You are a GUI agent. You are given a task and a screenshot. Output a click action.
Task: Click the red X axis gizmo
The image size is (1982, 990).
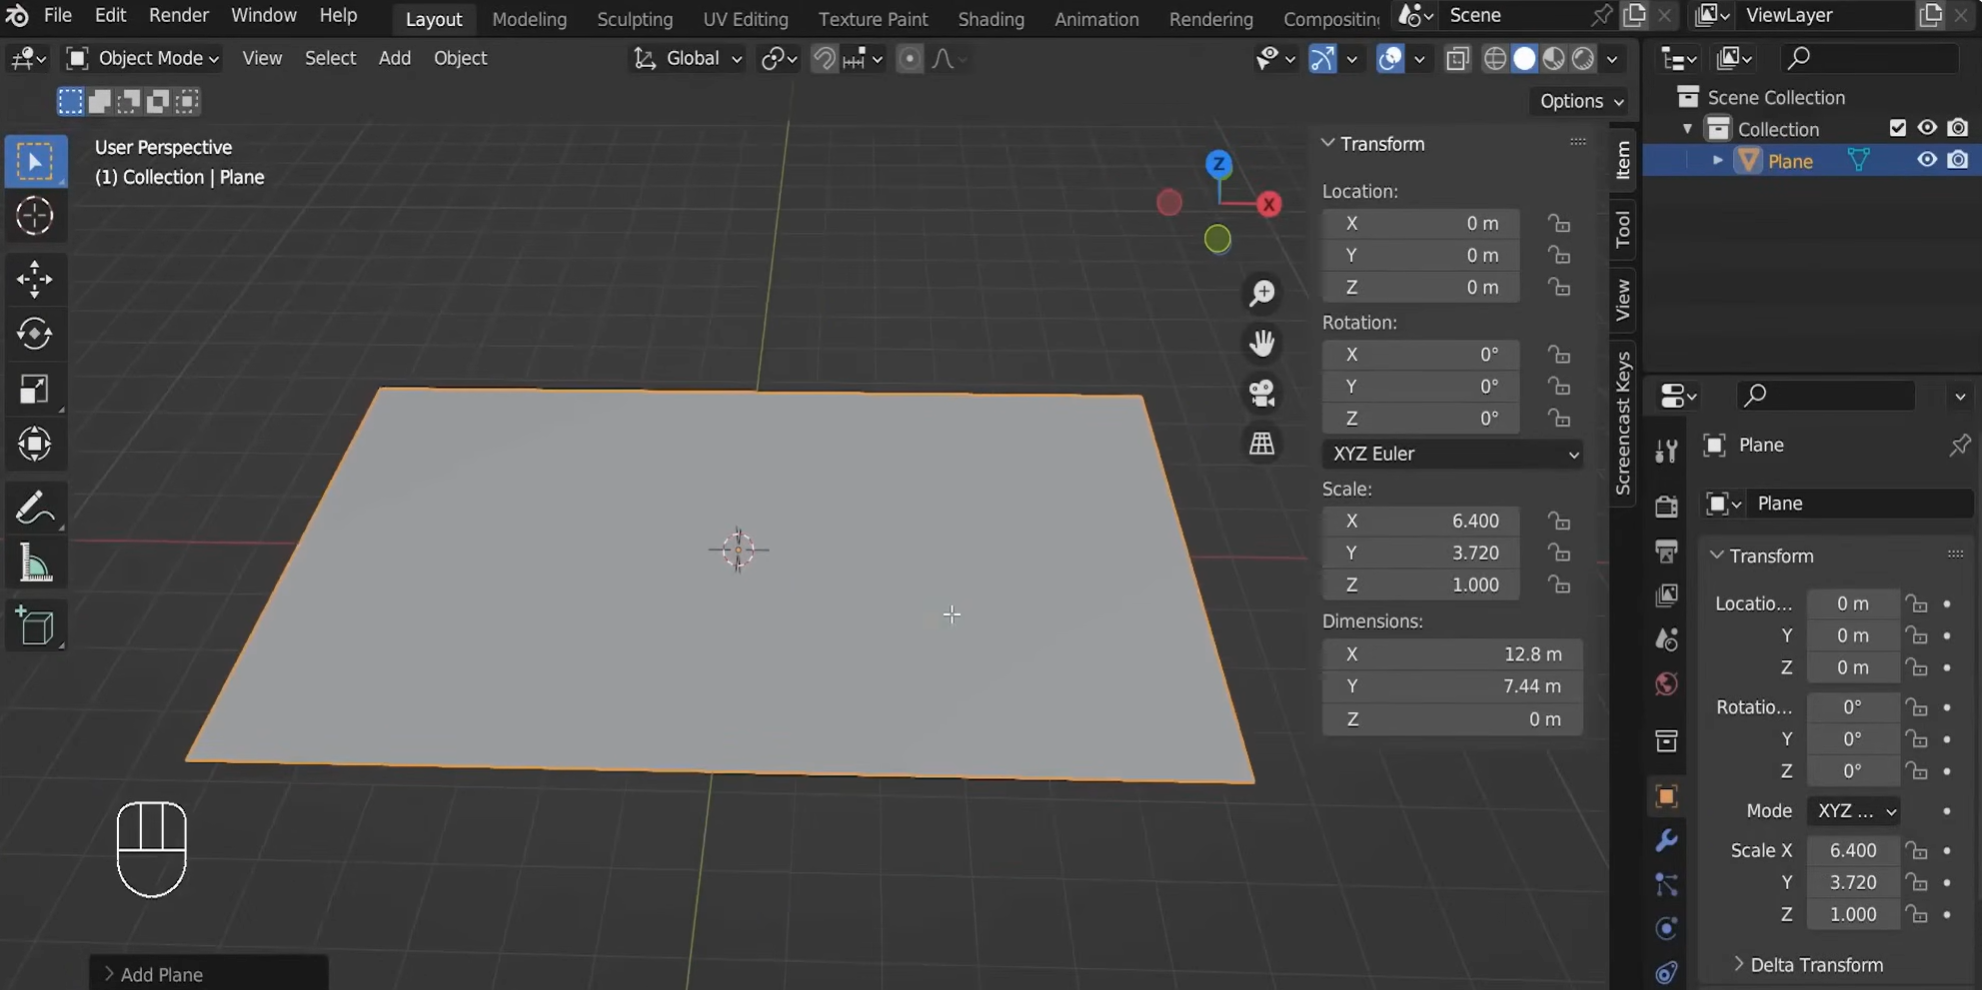coord(1269,204)
